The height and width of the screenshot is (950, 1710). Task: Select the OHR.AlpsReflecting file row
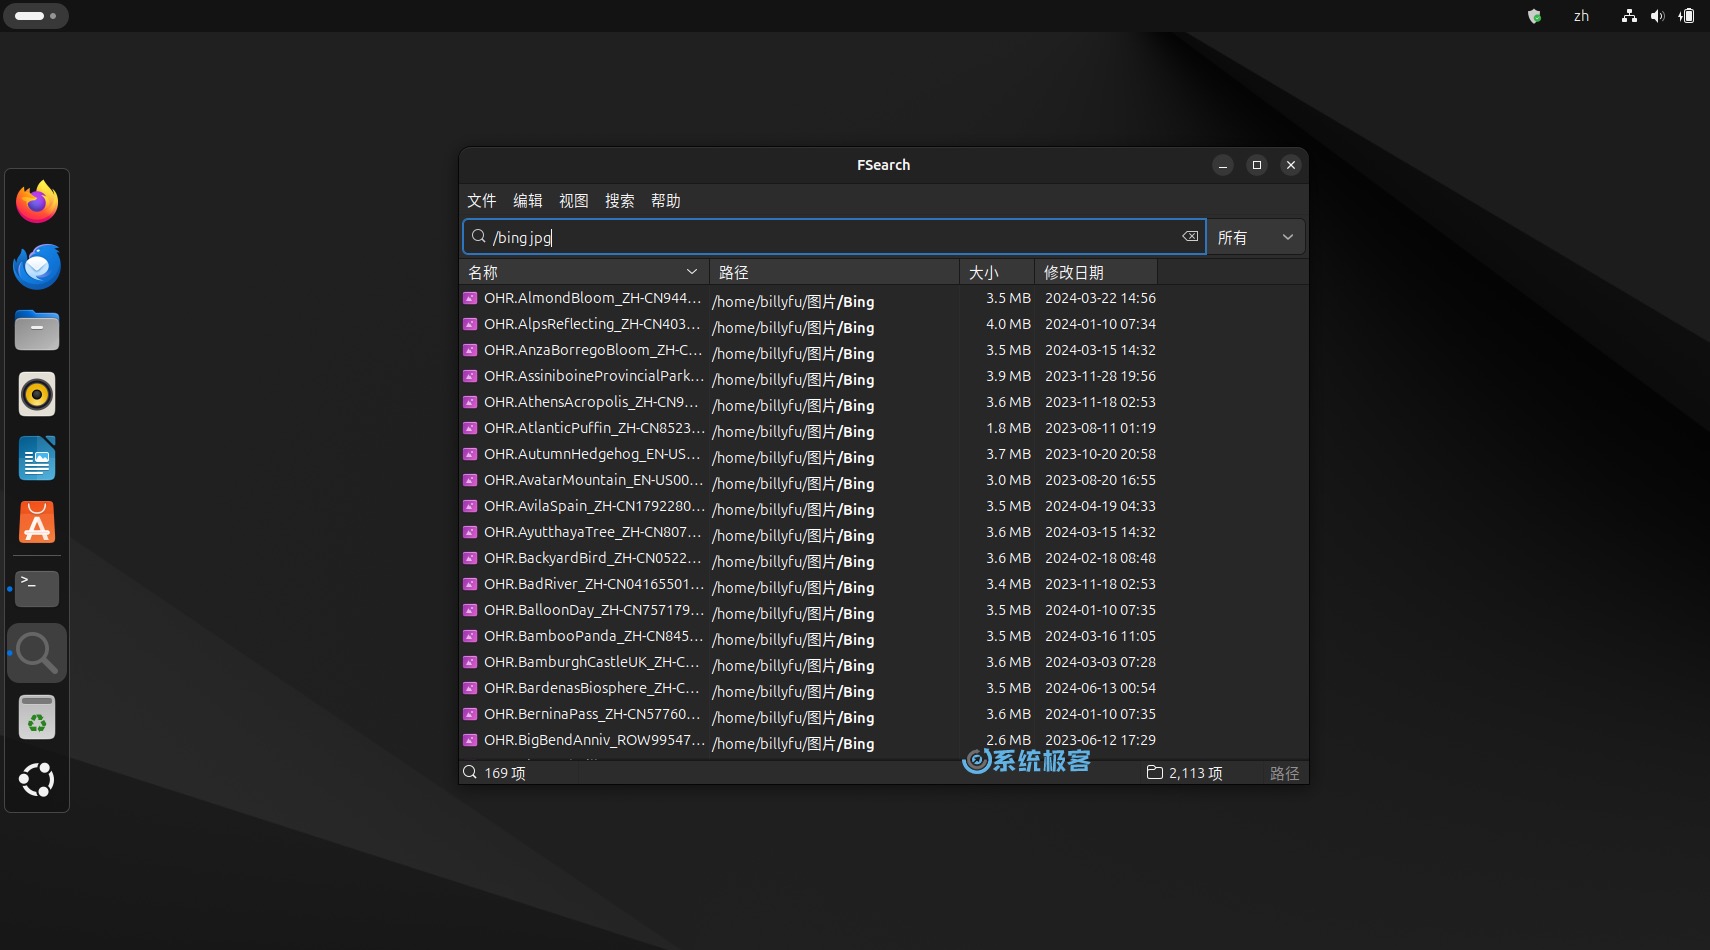click(883, 324)
